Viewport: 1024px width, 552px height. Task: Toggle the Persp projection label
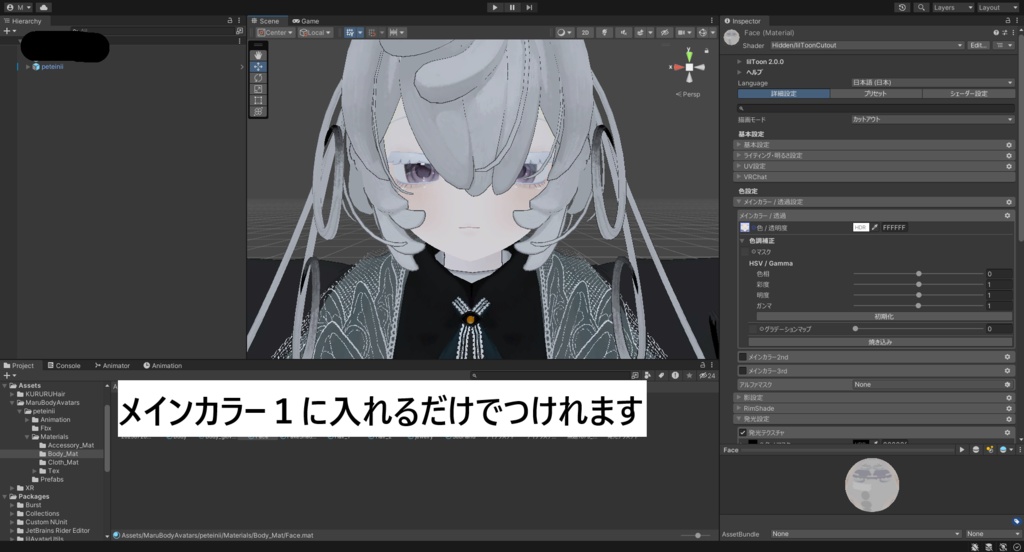pyautogui.click(x=688, y=94)
